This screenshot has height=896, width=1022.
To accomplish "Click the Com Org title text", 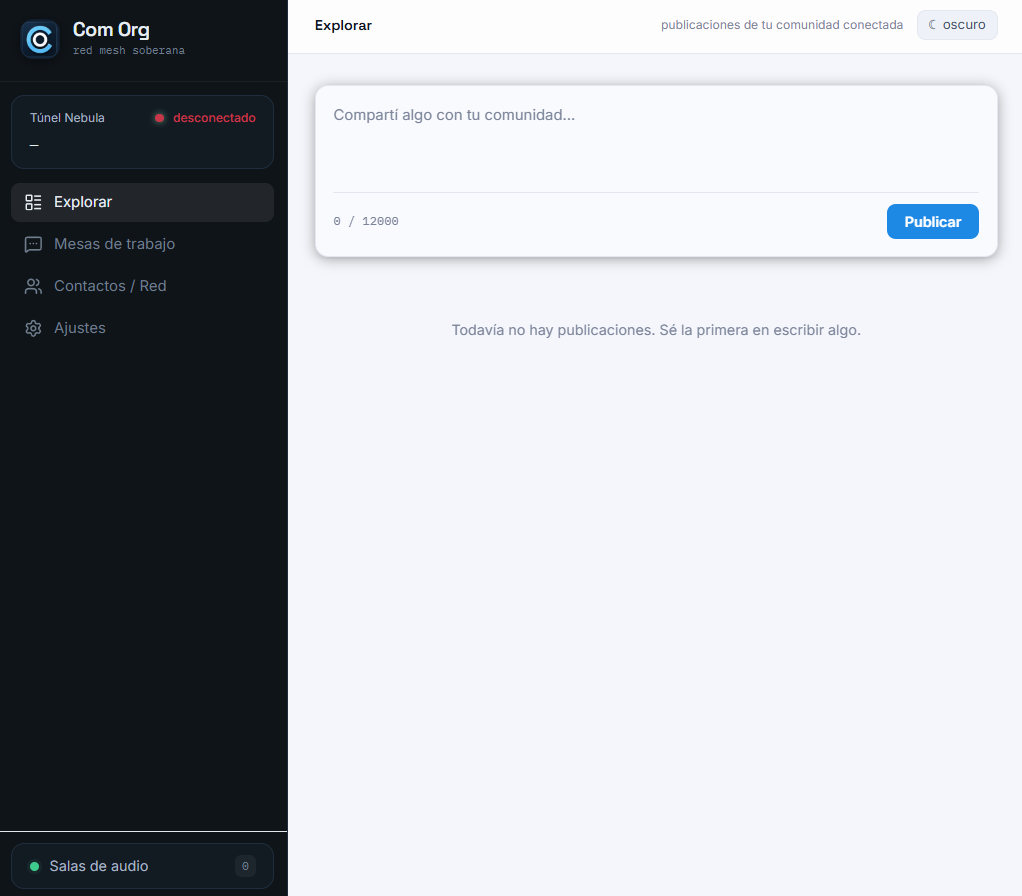I will coord(111,30).
